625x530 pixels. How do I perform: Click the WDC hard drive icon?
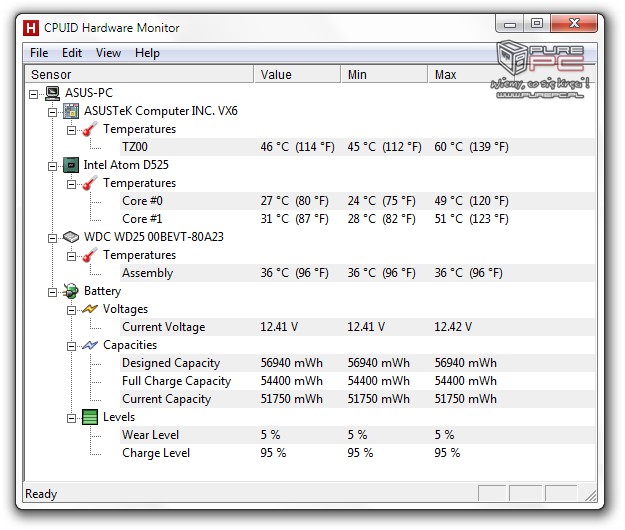71,237
